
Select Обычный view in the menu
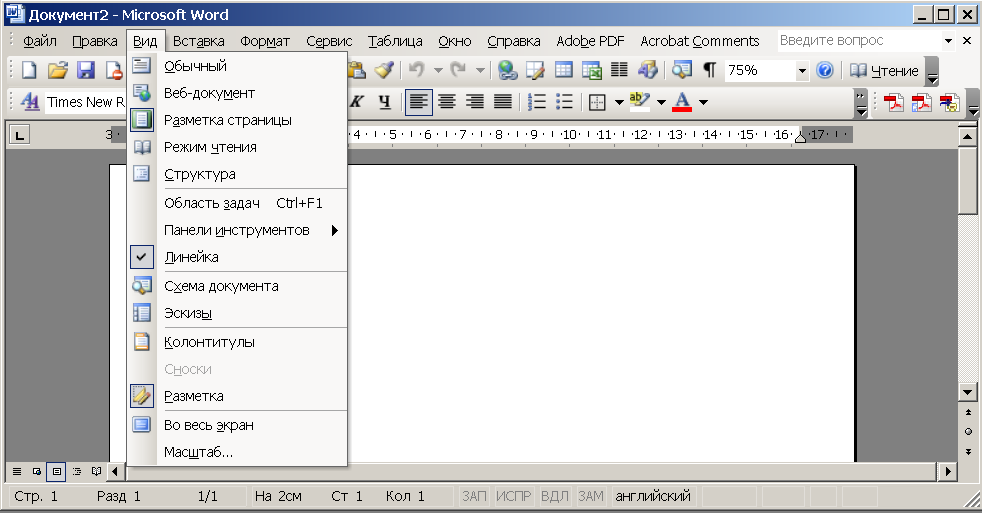237,66
